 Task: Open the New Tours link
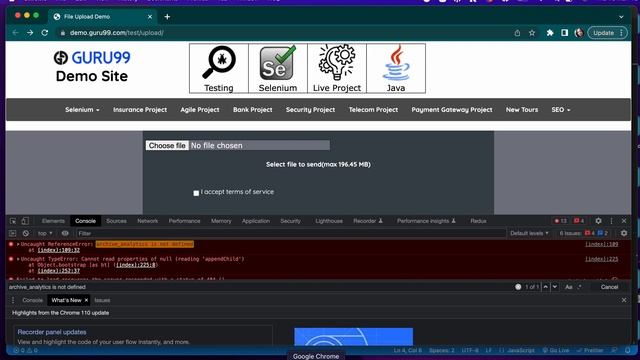coord(522,110)
